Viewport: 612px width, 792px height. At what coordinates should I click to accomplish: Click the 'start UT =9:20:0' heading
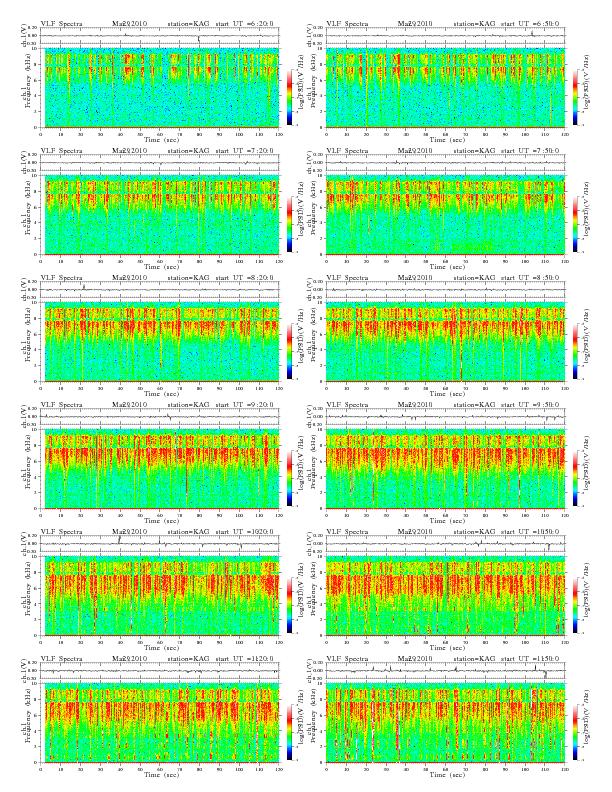[x=244, y=405]
